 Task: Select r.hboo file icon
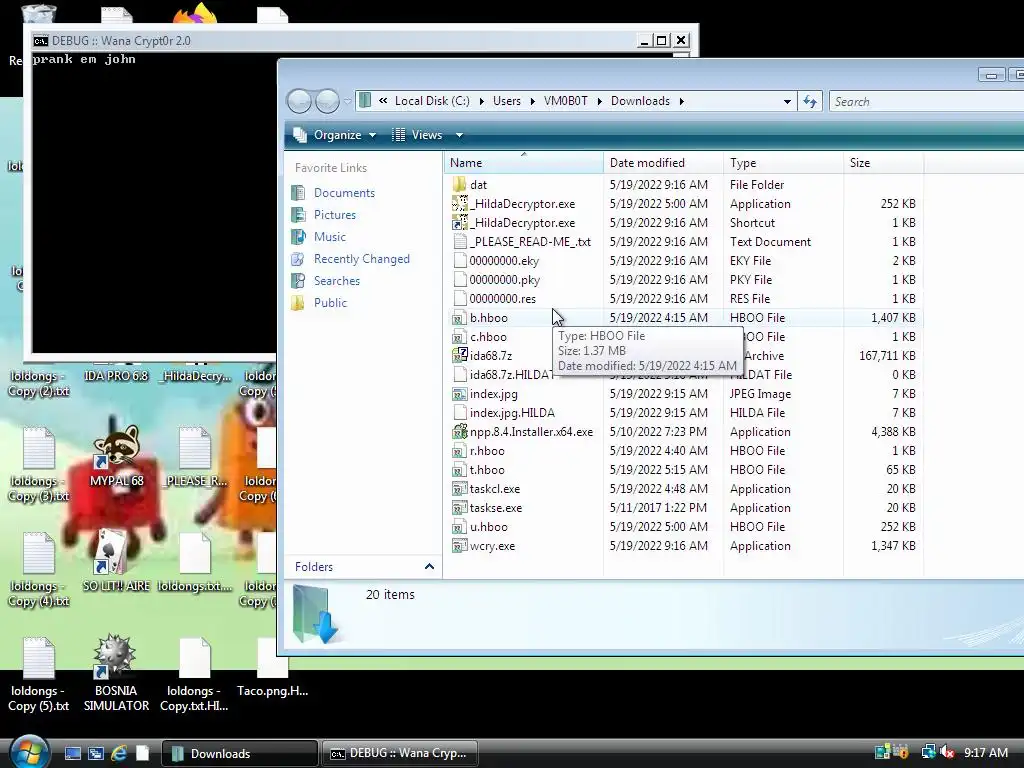click(460, 451)
